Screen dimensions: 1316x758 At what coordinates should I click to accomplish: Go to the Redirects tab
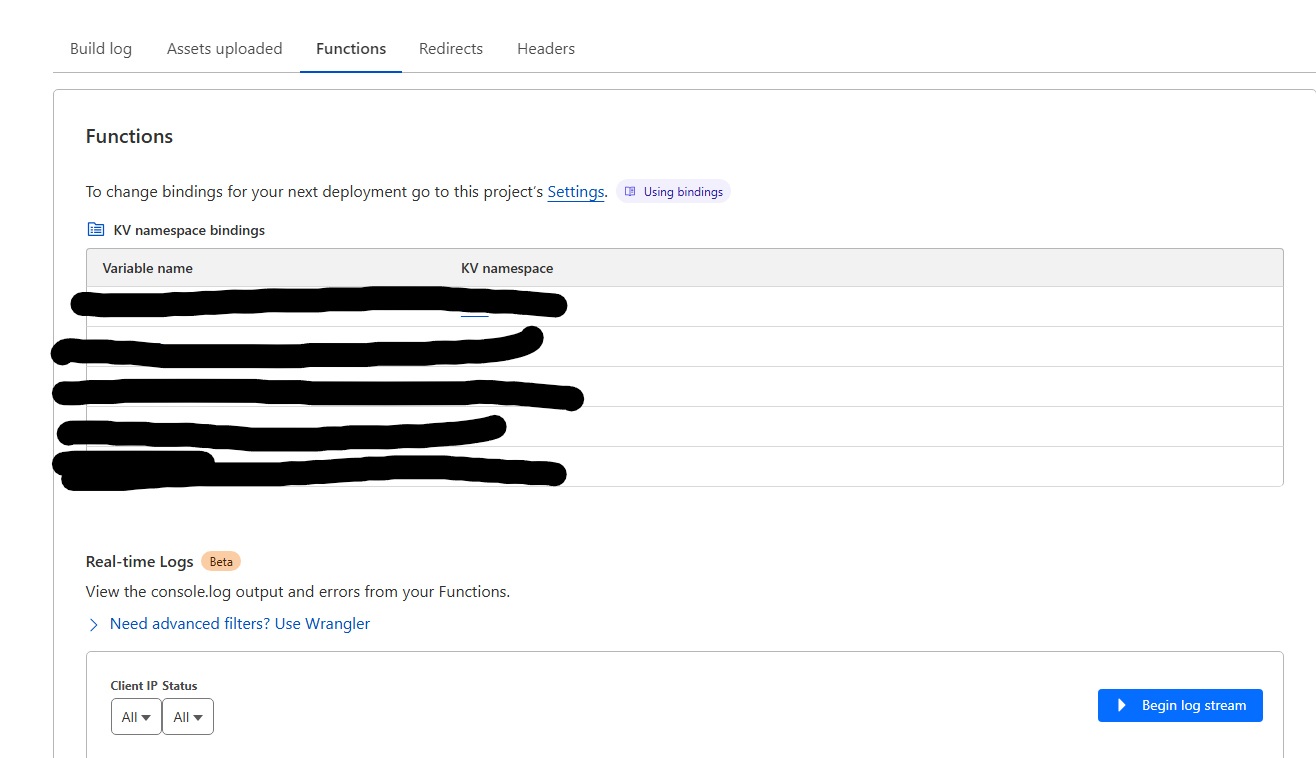point(451,48)
